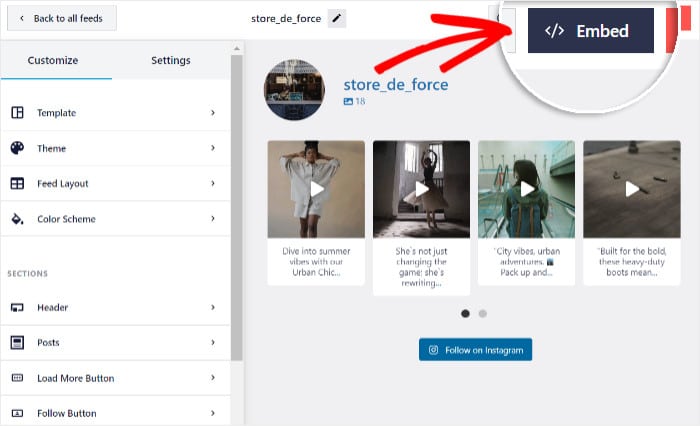Screen dimensions: 700x426
Task: Click the posts count image icon beside 18
Action: tap(348, 101)
